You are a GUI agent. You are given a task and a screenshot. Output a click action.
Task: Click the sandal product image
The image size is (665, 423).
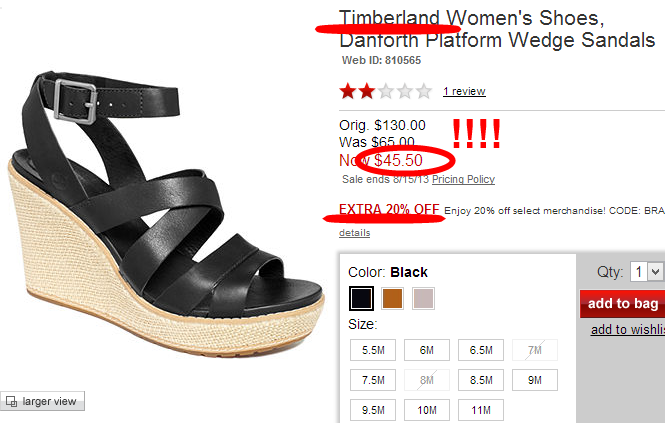(x=166, y=214)
